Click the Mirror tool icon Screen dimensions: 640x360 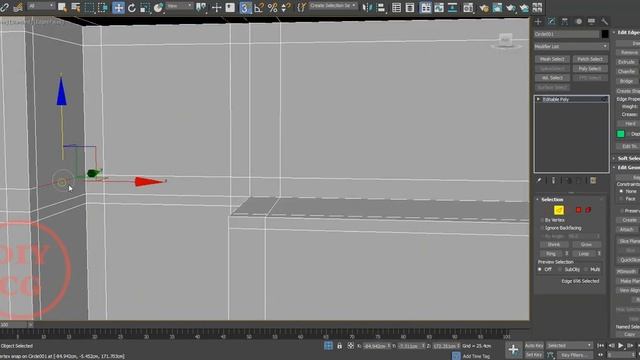coord(367,7)
